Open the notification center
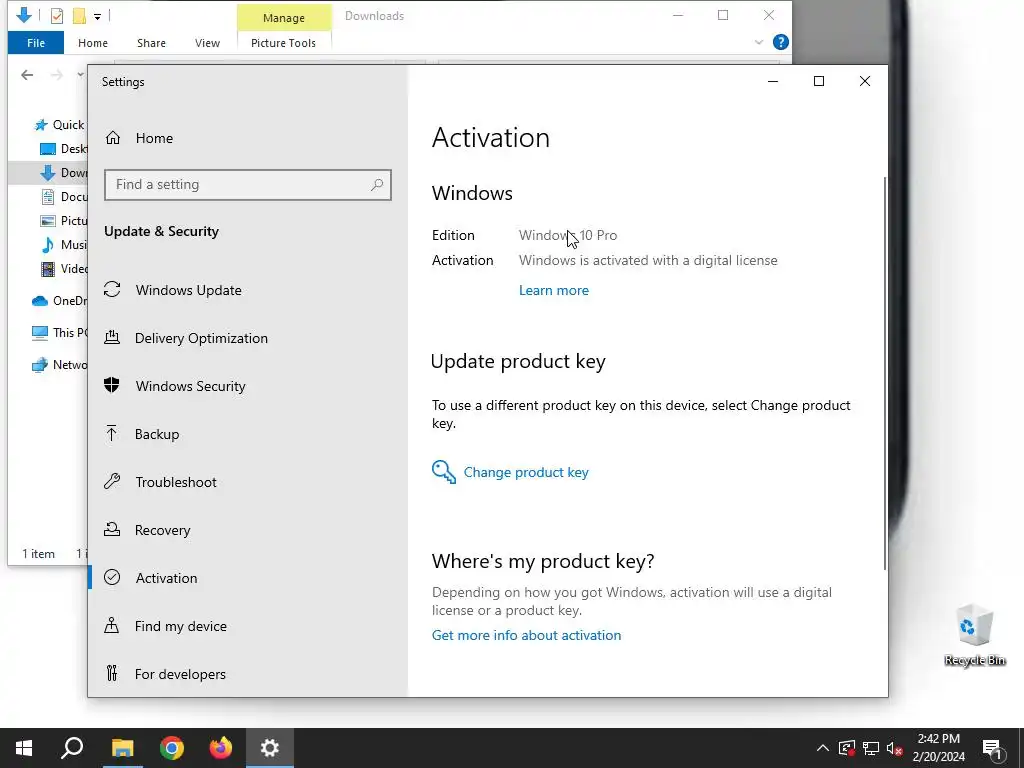 (993, 748)
